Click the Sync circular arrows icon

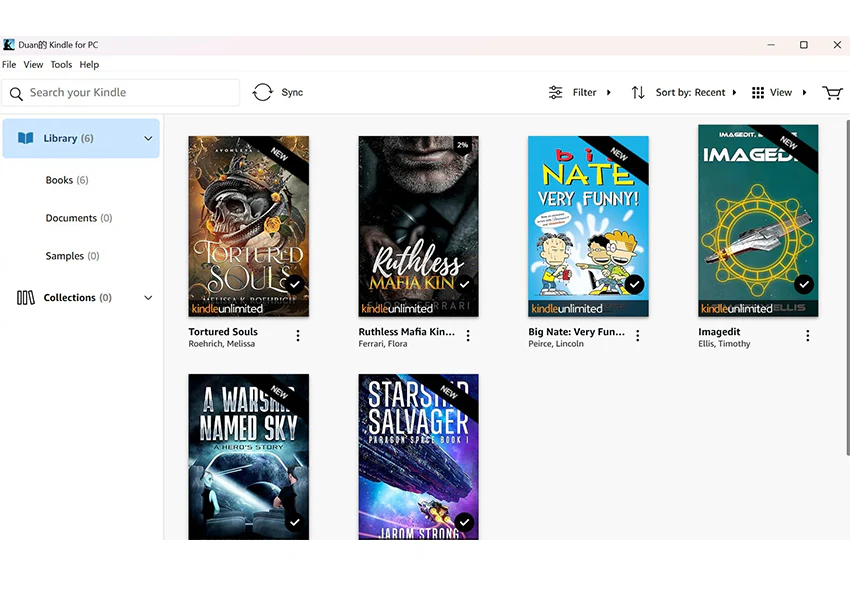(262, 92)
